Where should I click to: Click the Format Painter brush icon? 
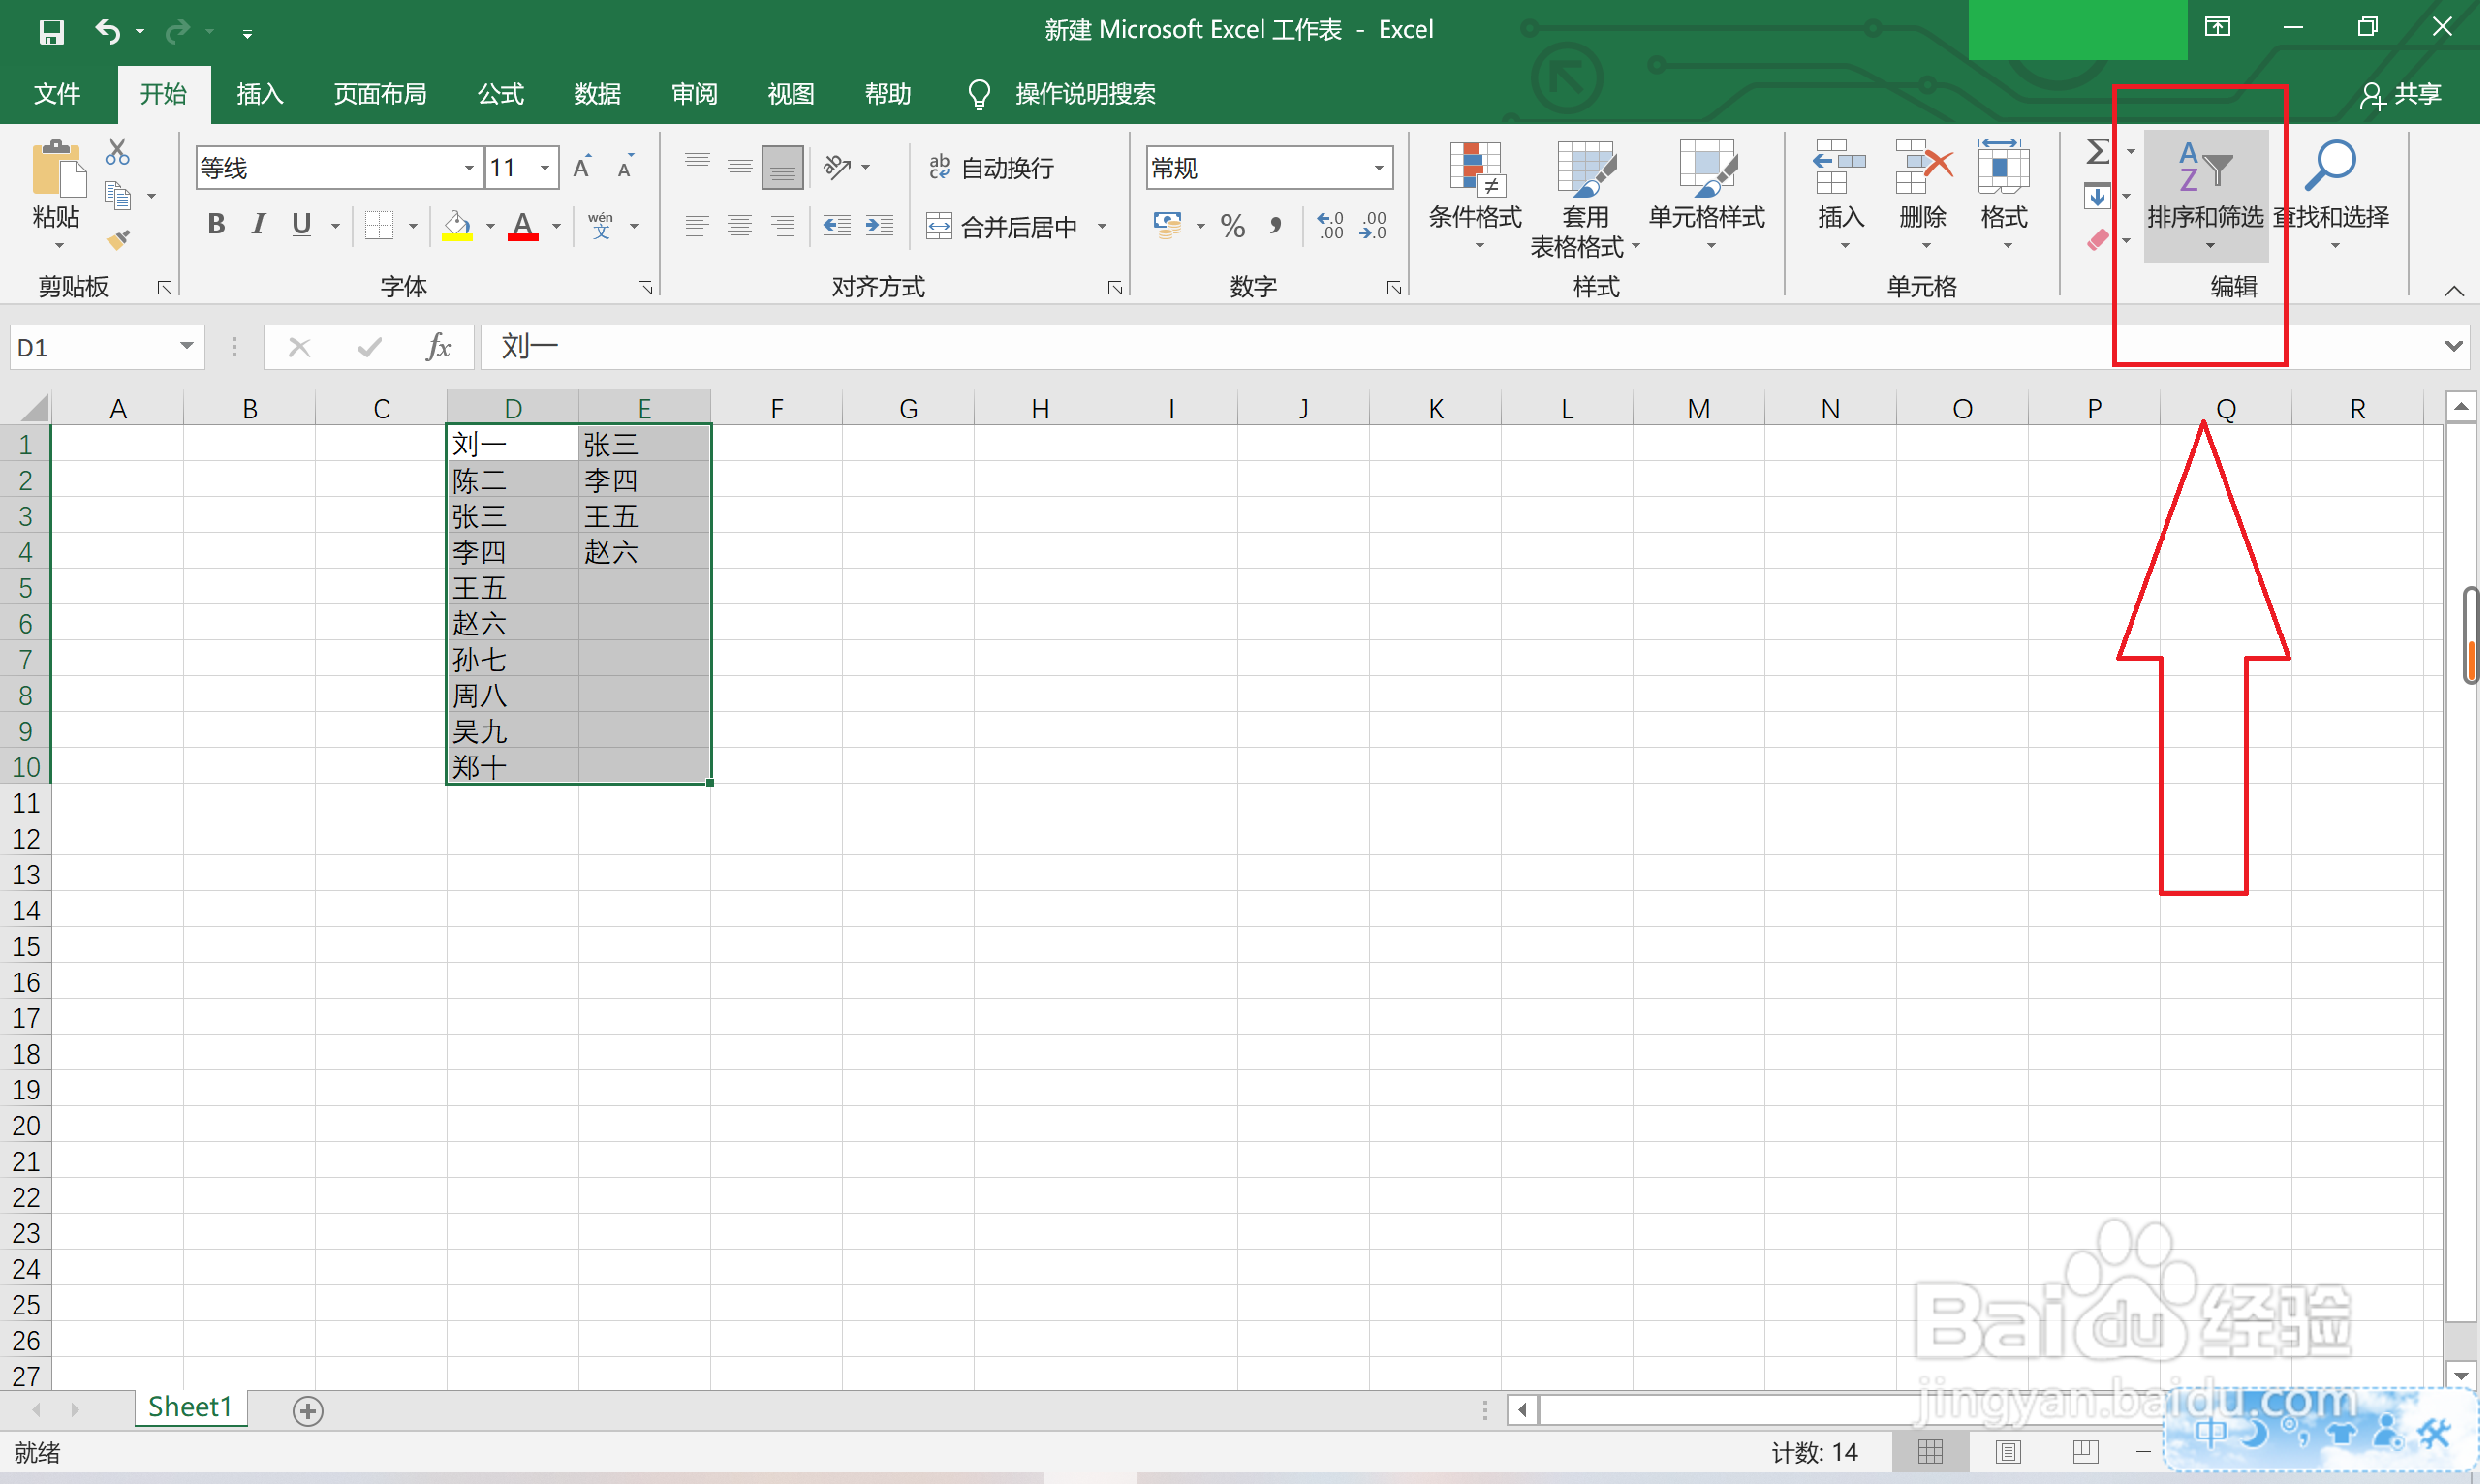pos(119,240)
